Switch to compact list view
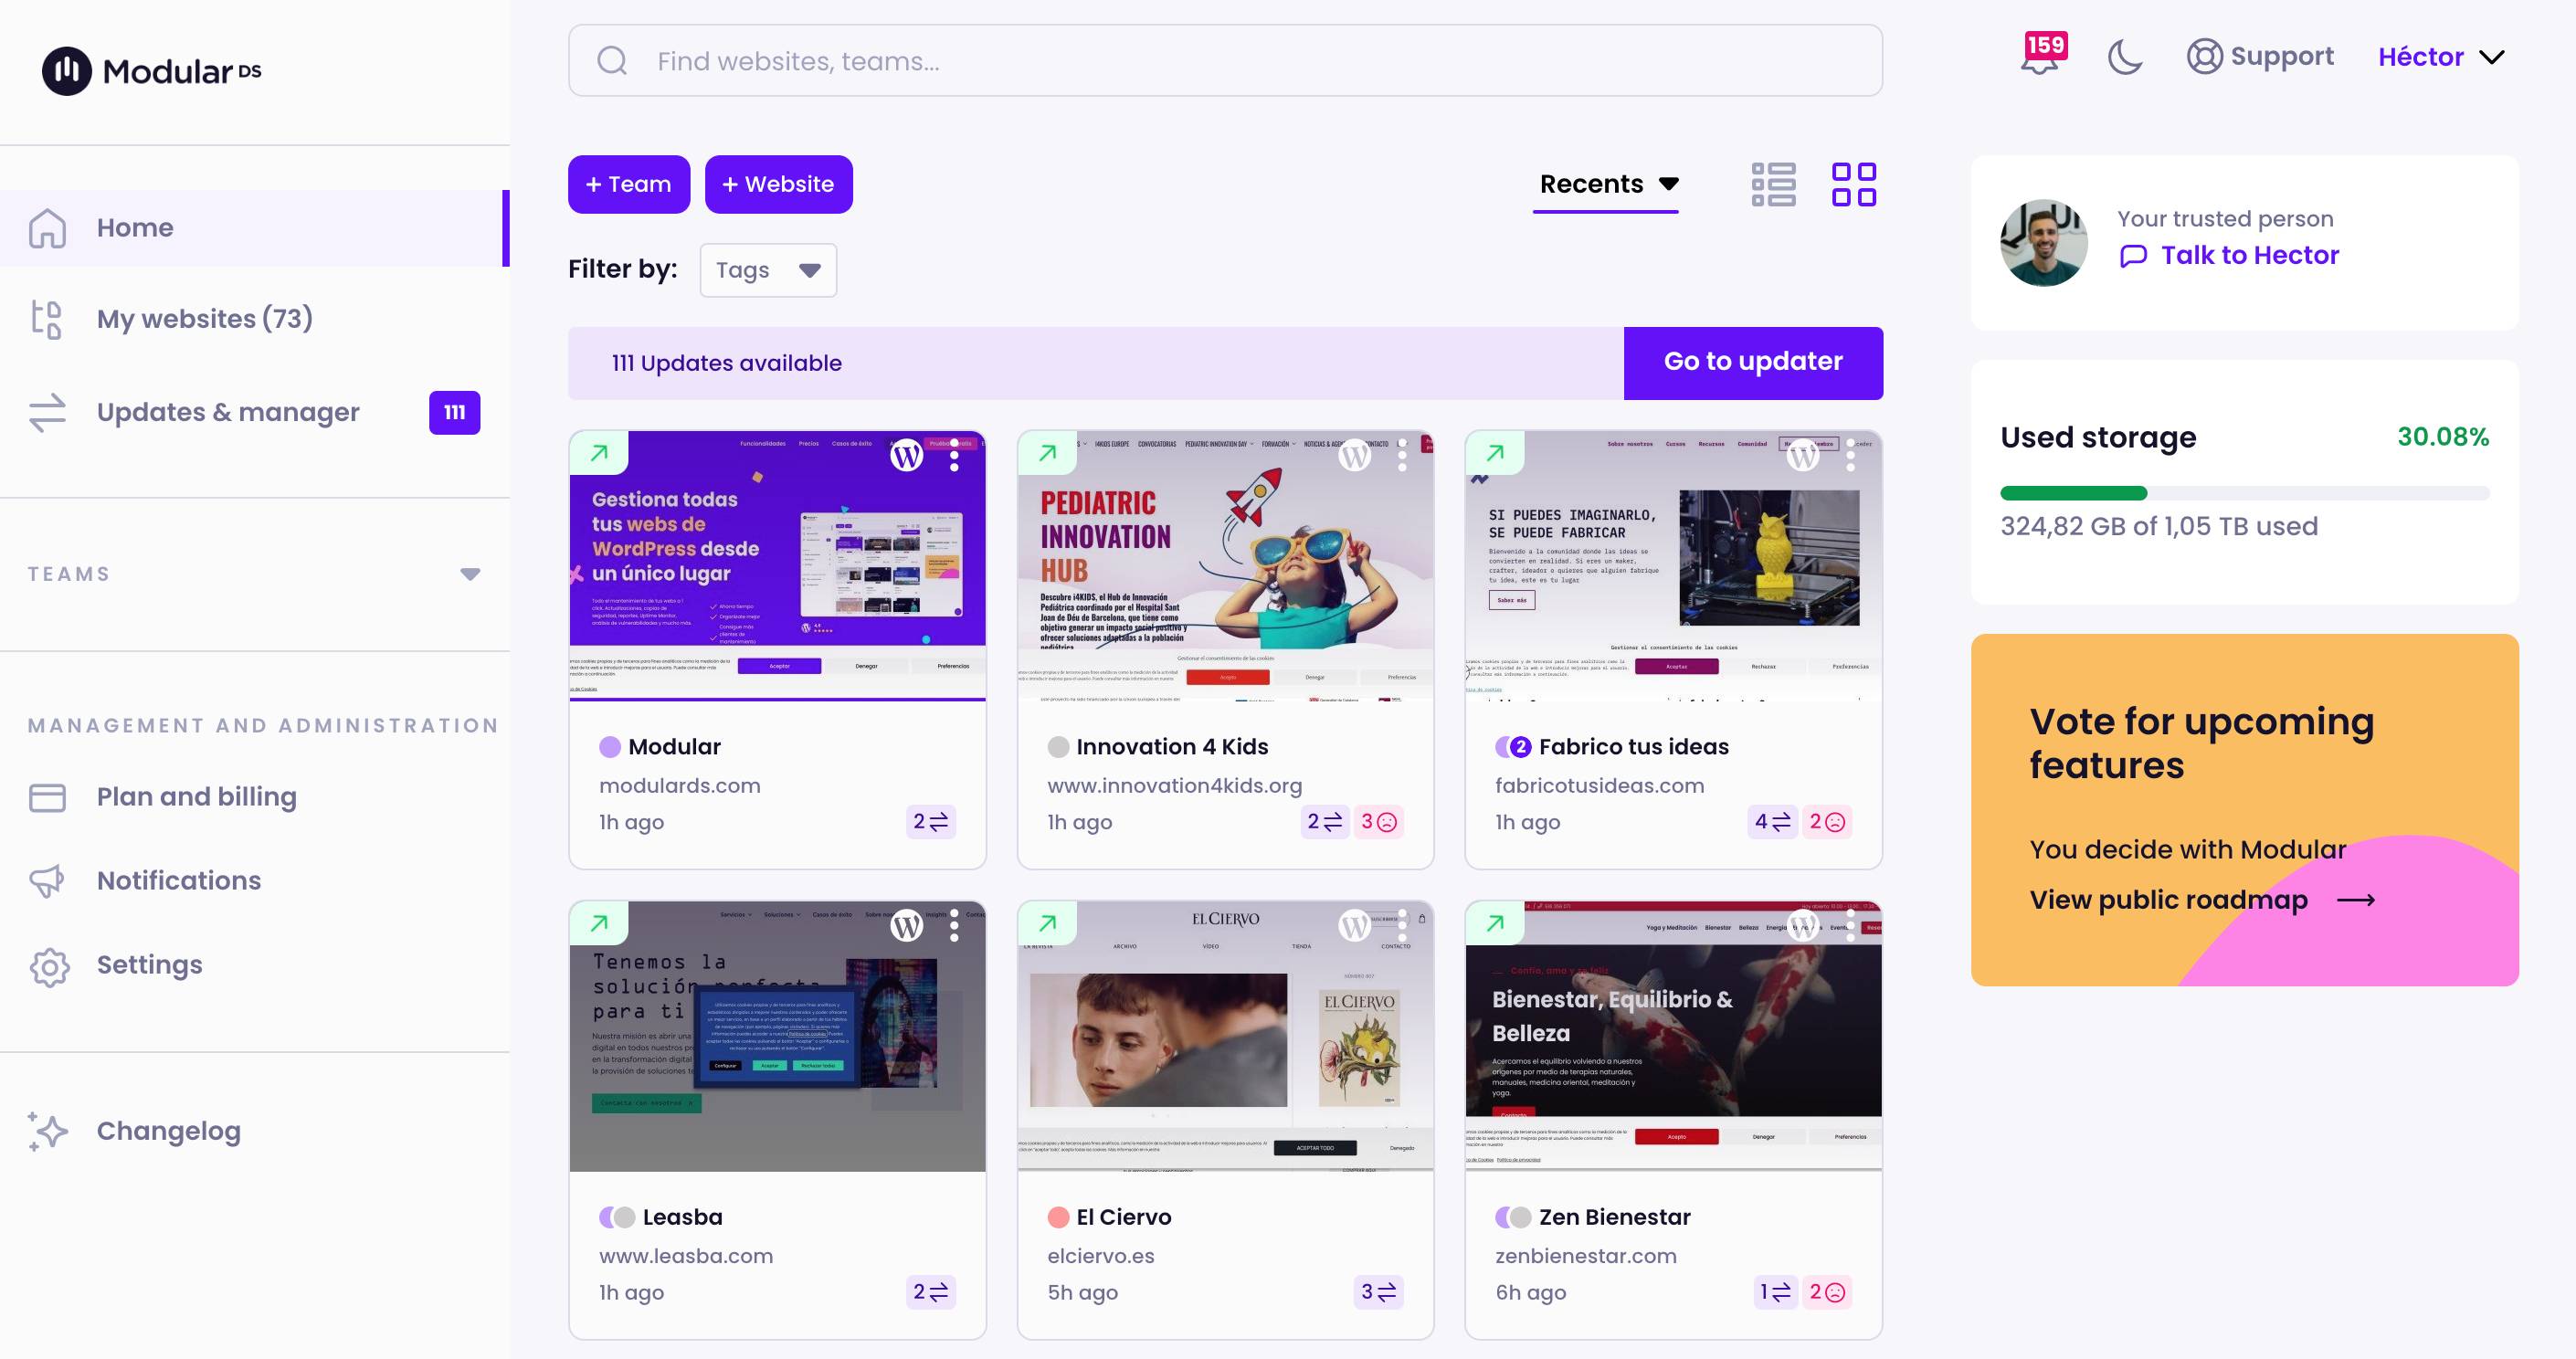Viewport: 2576px width, 1359px height. [x=1772, y=183]
